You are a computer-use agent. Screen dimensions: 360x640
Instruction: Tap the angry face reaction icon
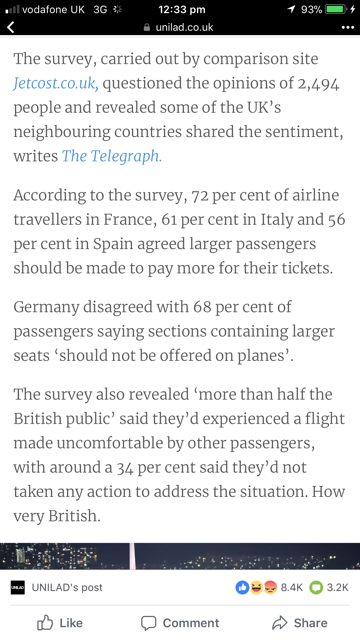click(x=270, y=587)
